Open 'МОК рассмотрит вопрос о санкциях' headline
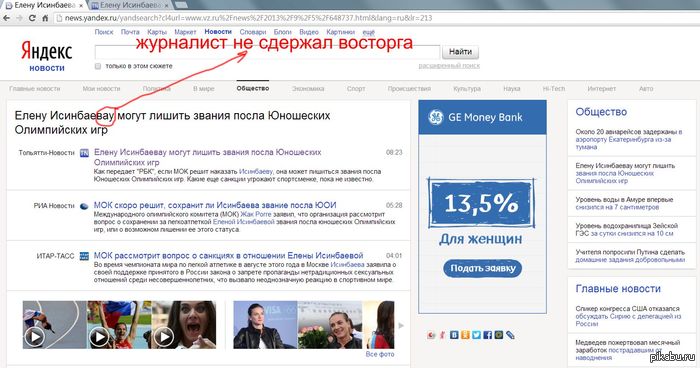This screenshot has height=368, width=700. click(229, 255)
